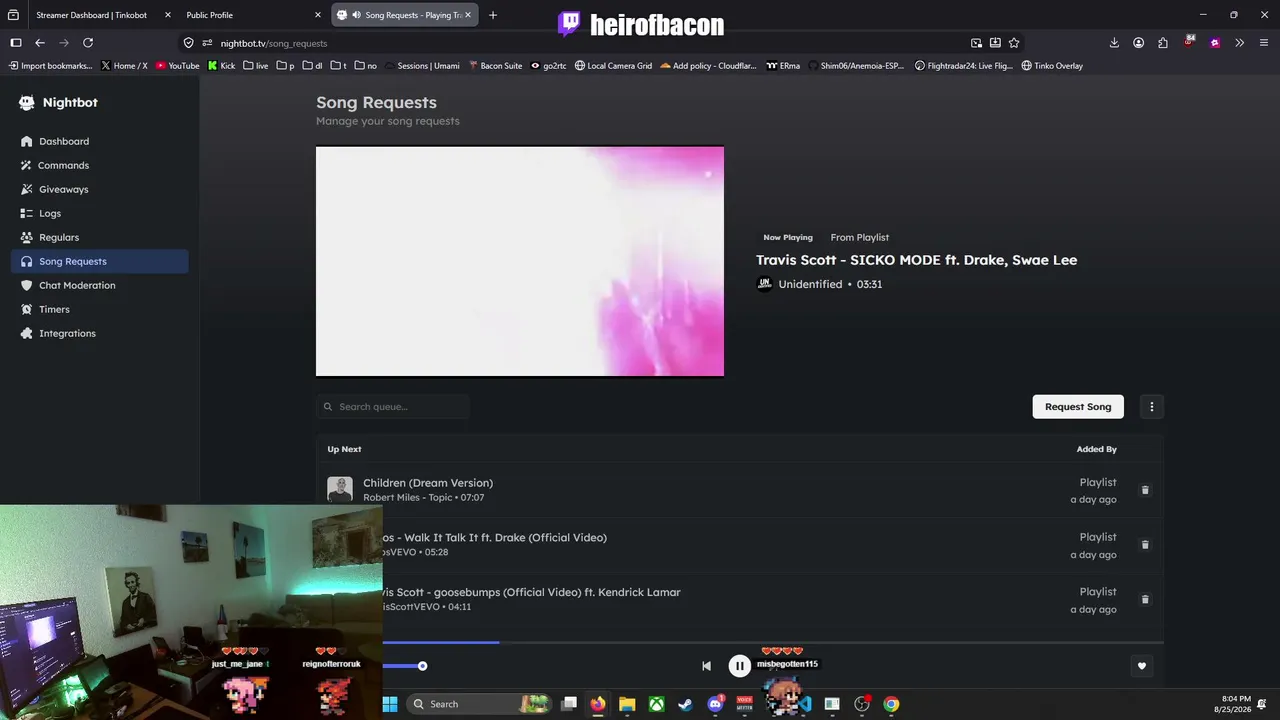Open the browser downloads panel

point(1114,43)
